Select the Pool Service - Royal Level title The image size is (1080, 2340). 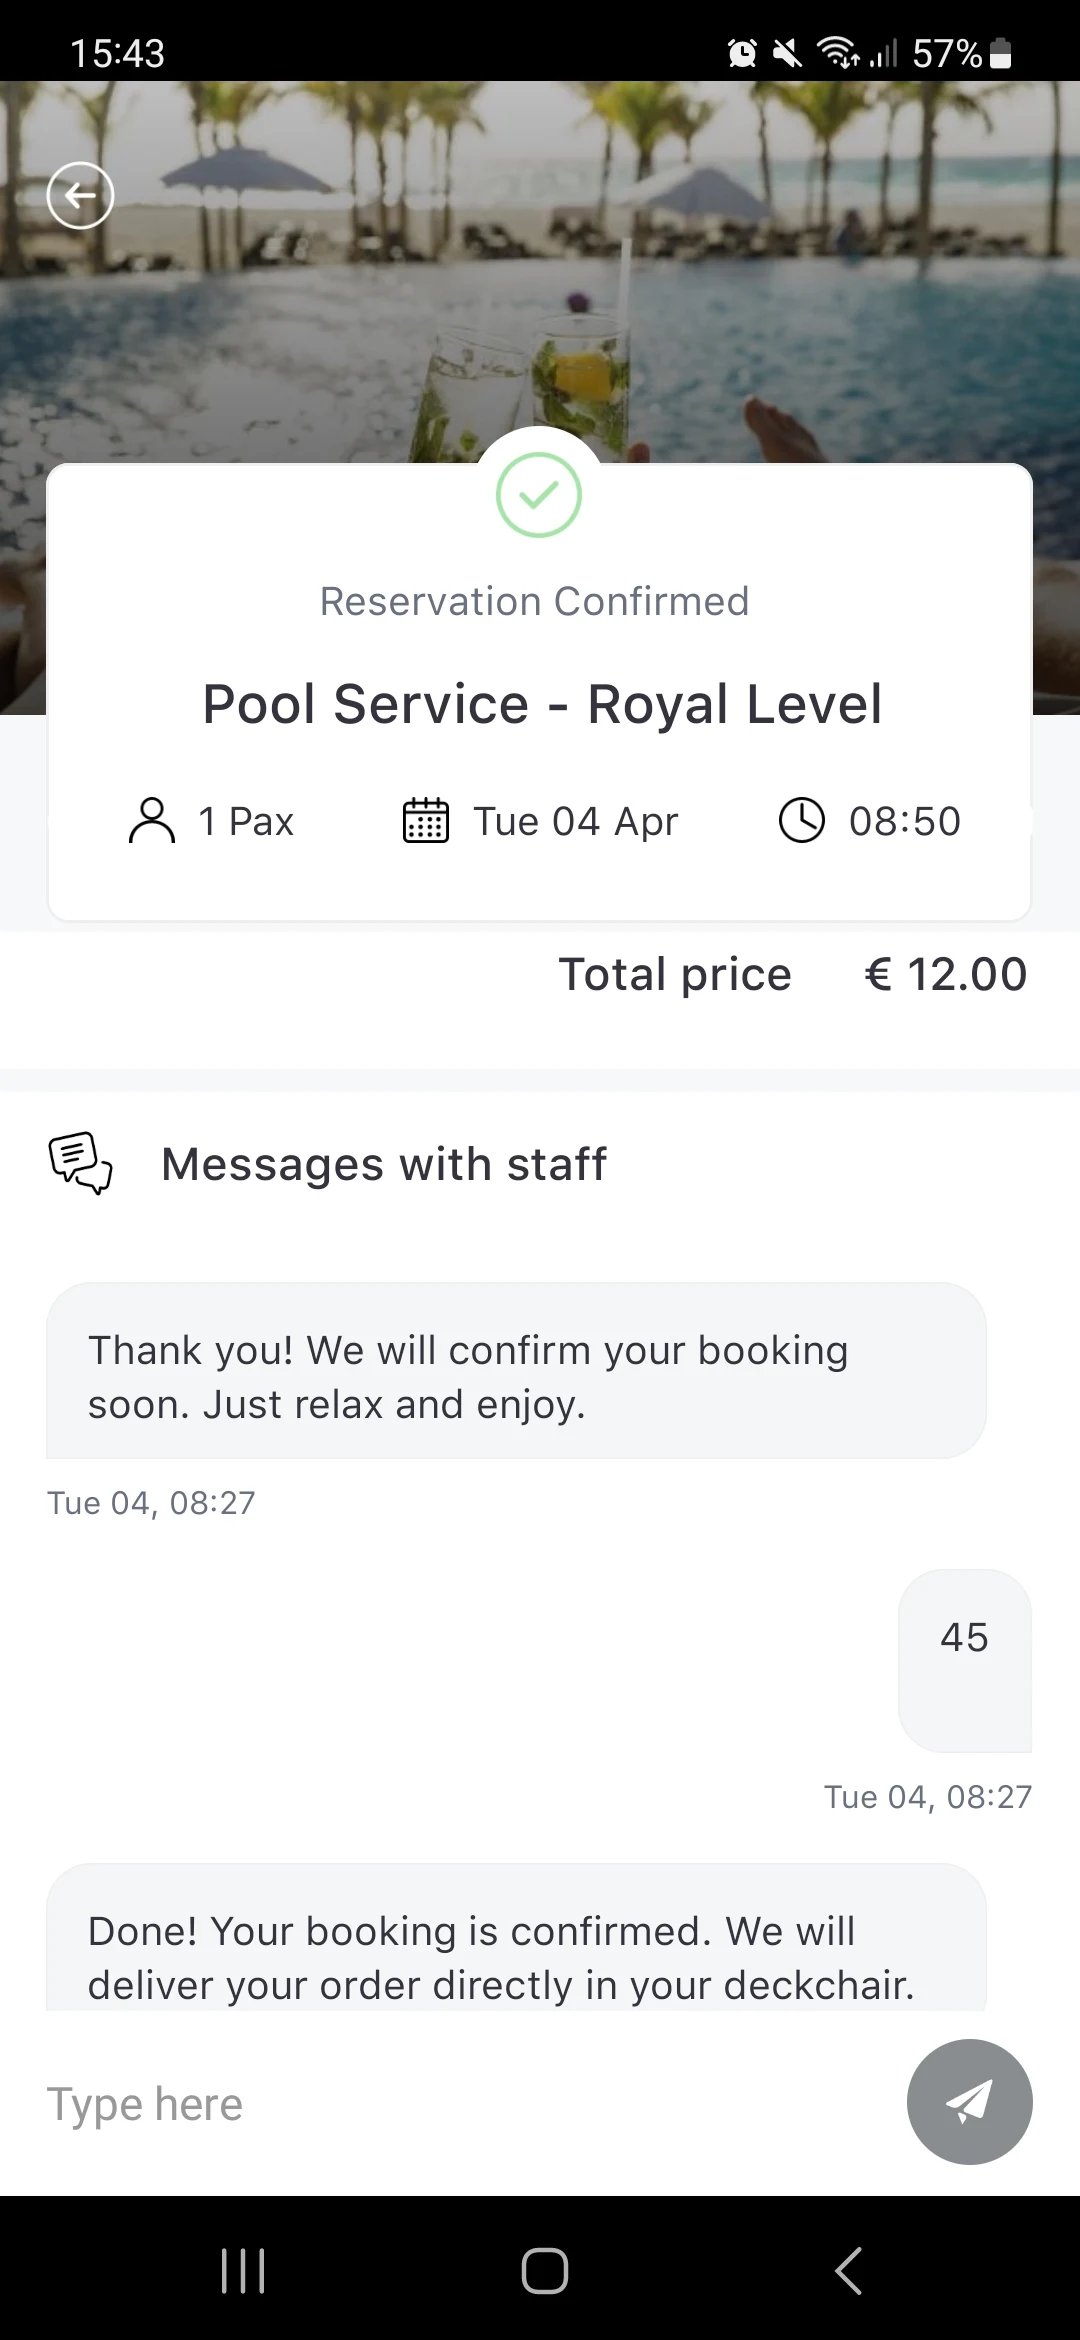542,704
